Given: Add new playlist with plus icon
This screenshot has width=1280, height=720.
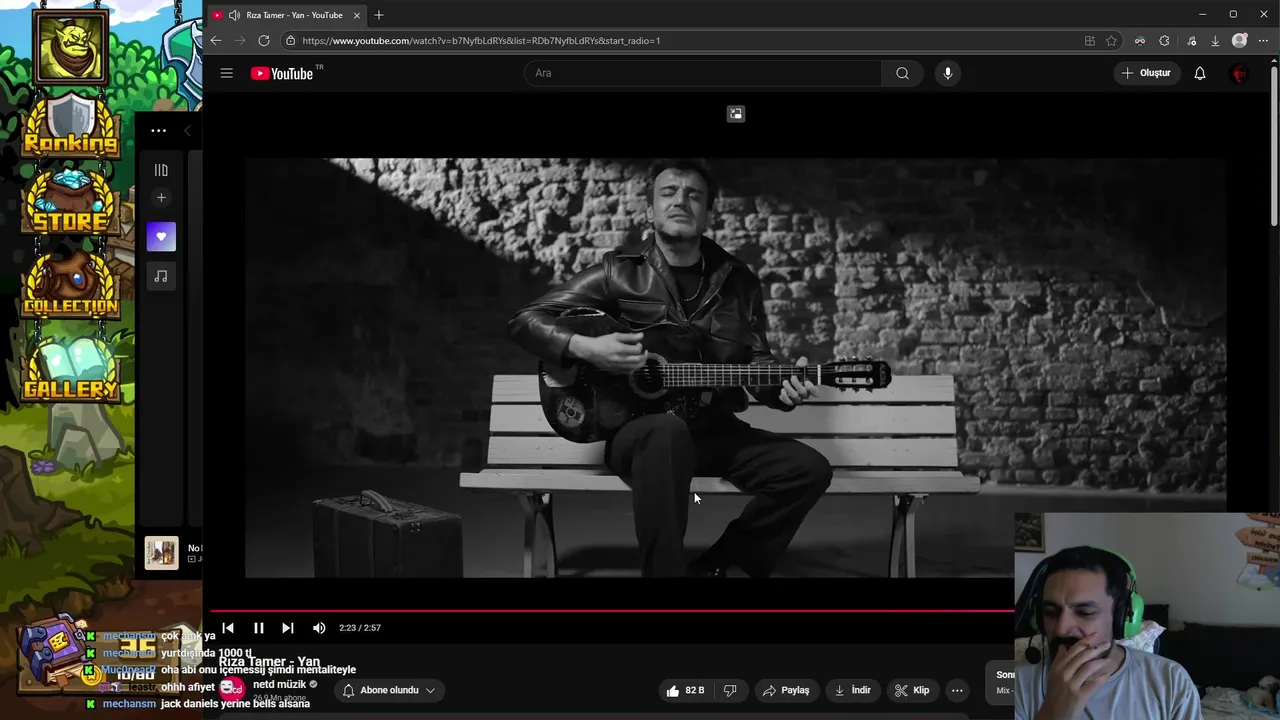Looking at the screenshot, I should [161, 198].
